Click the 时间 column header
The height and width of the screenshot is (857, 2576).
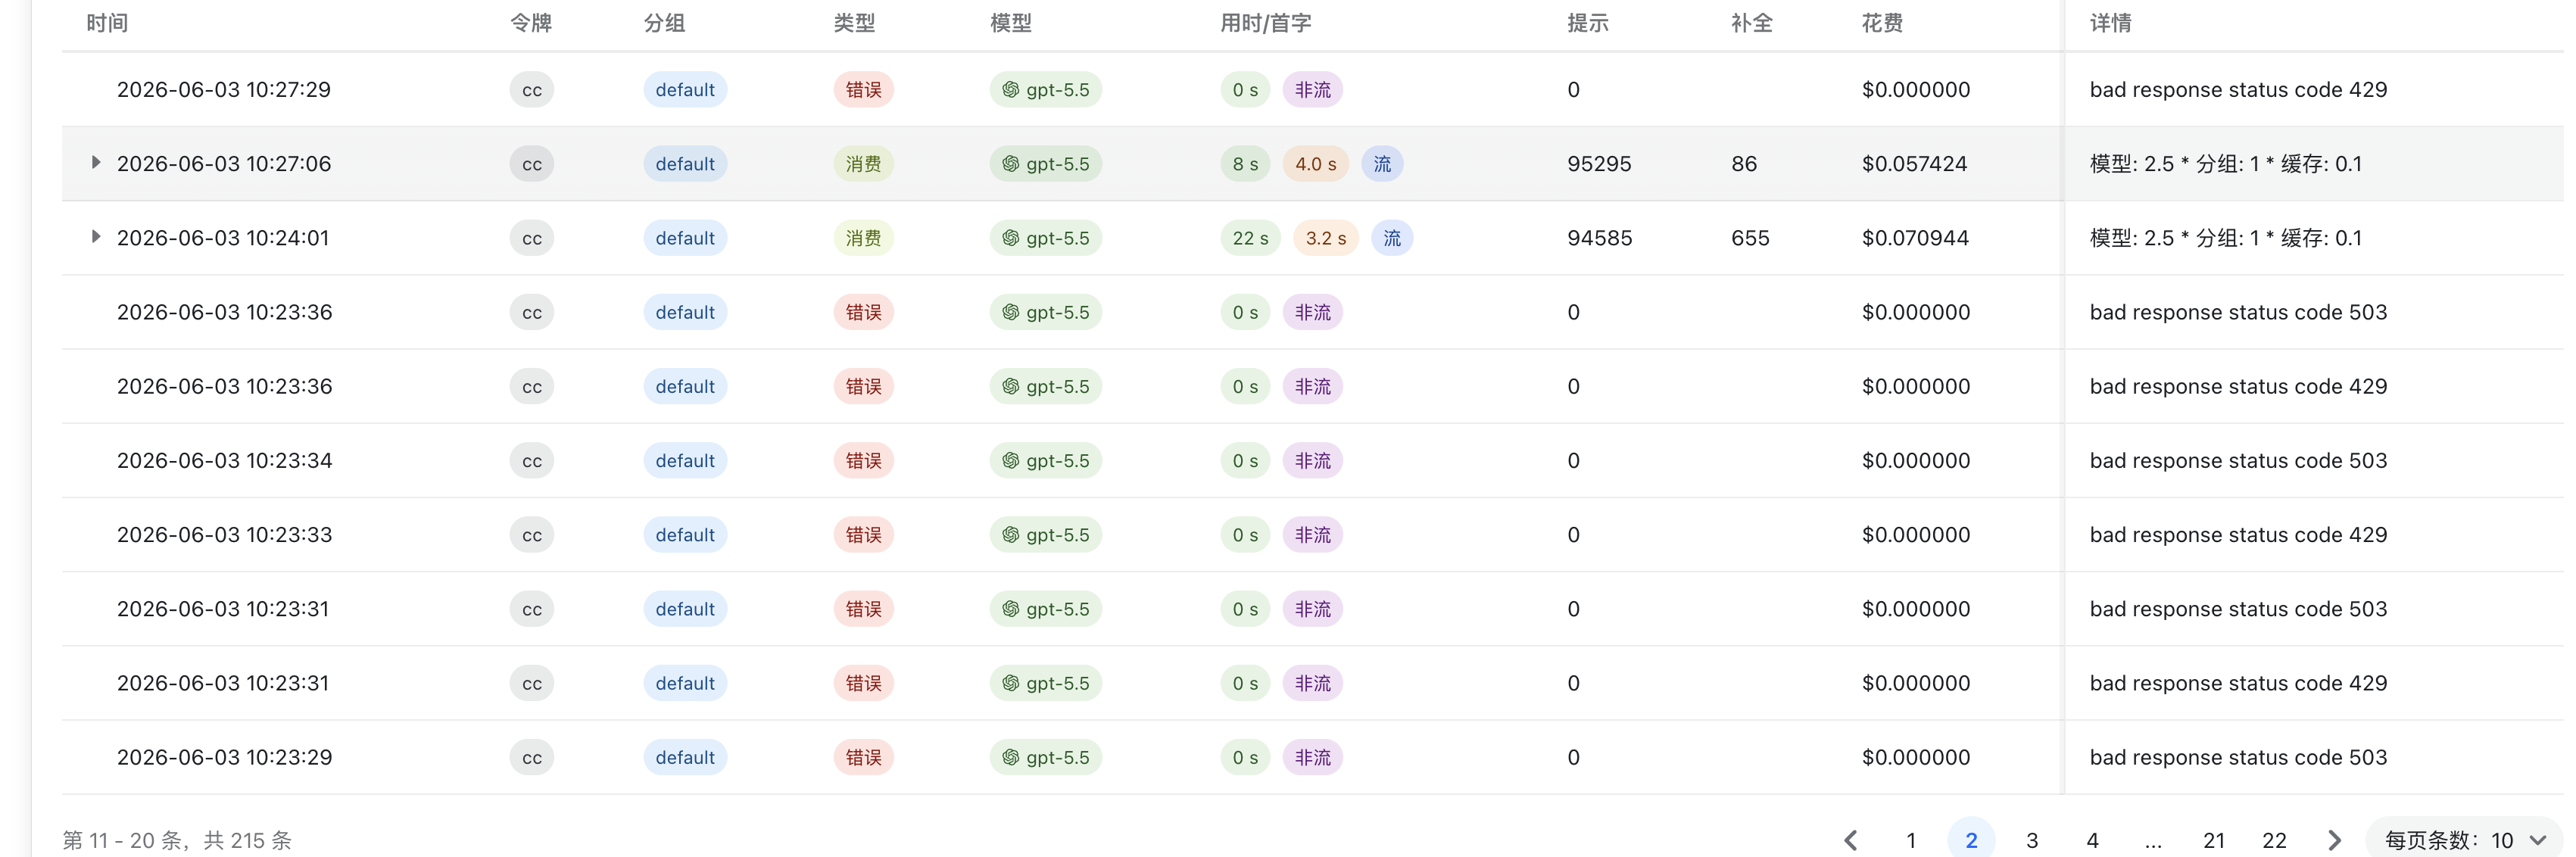107,23
